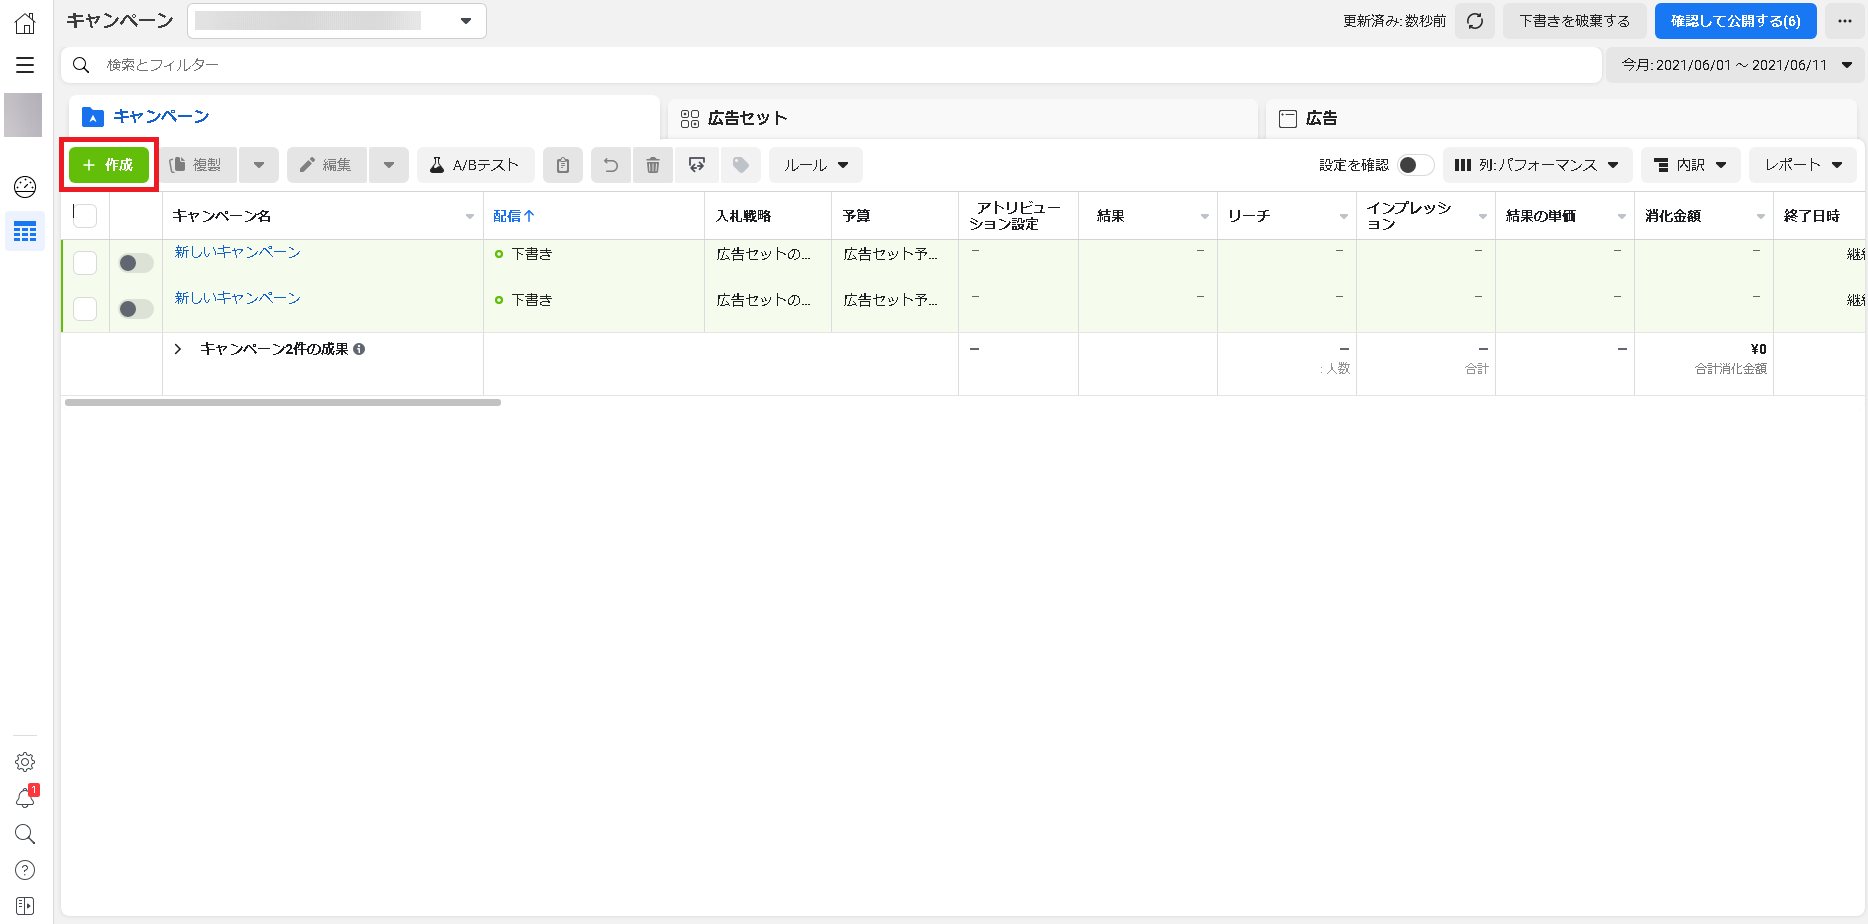This screenshot has width=1868, height=924.
Task: Open second 新しいキャンペーン link
Action: click(237, 298)
